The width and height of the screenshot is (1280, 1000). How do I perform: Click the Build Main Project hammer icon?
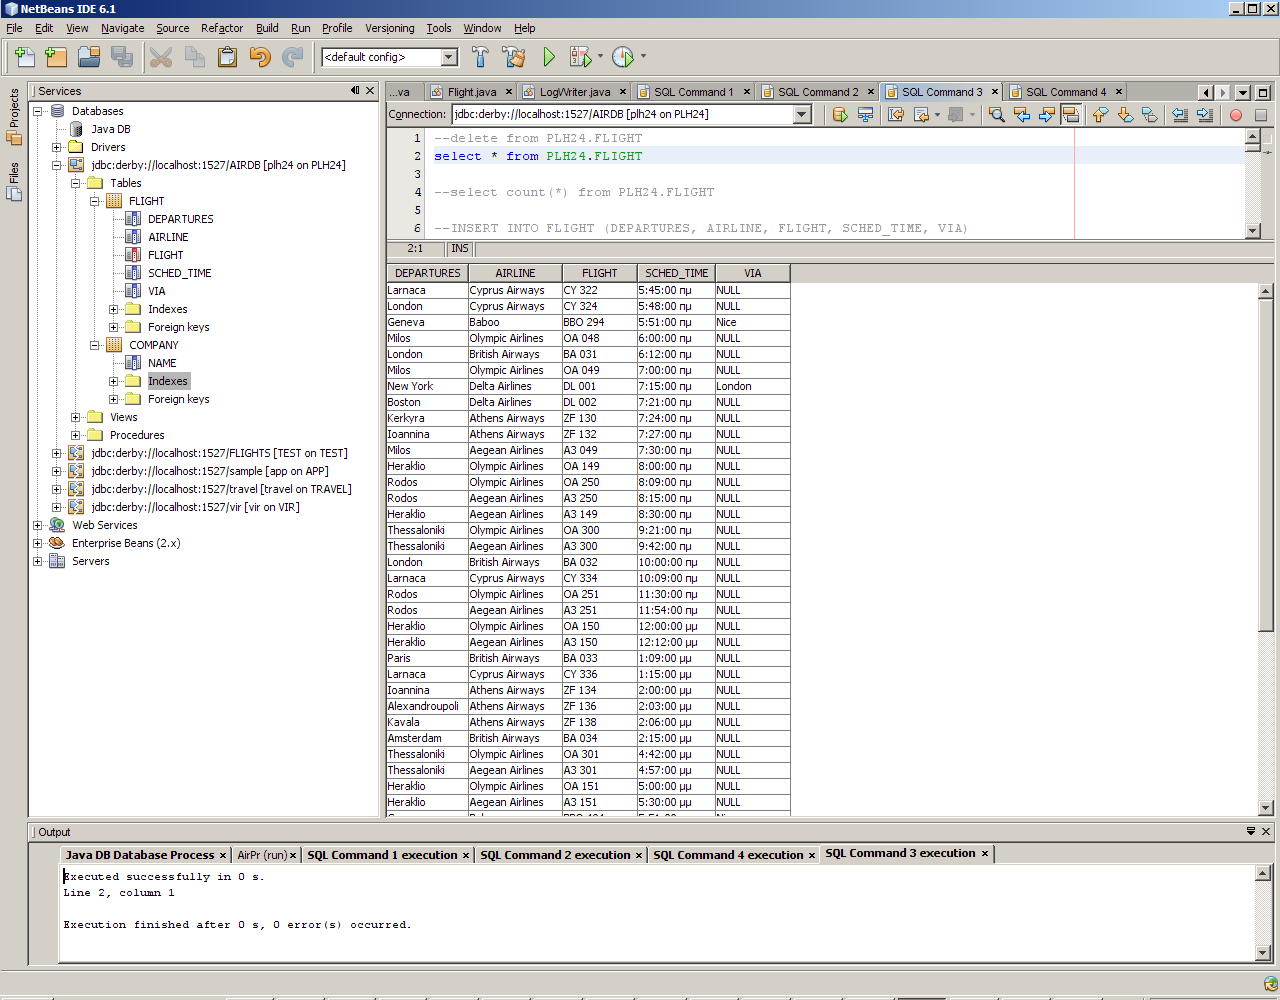481,57
